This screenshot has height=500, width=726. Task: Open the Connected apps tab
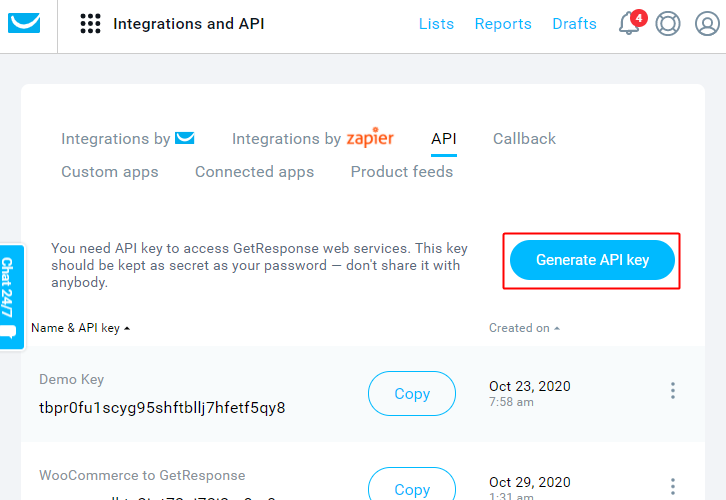(x=254, y=172)
